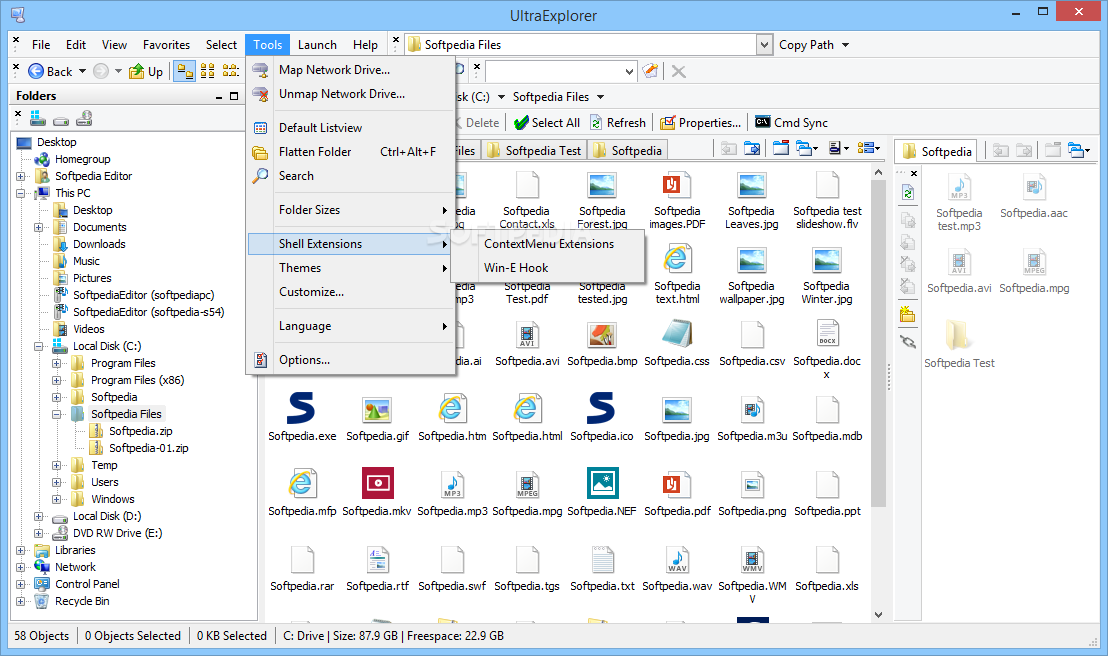Switch to Softpedia tab in main pane

coord(627,150)
